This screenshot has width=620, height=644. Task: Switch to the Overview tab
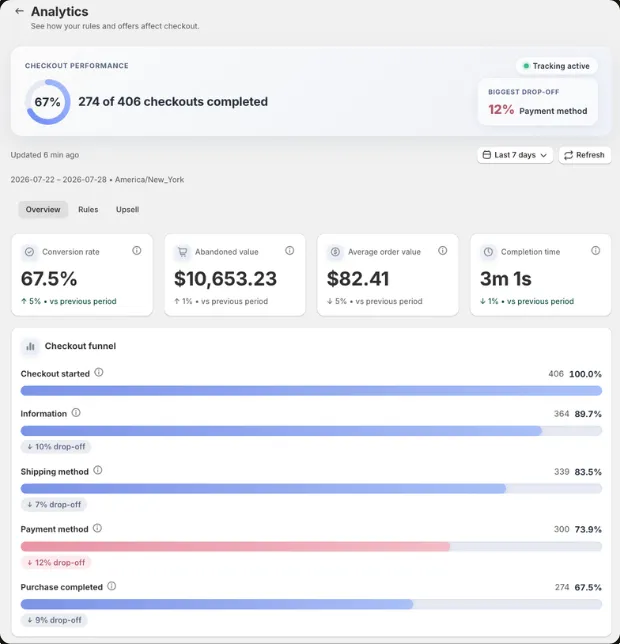pos(43,209)
